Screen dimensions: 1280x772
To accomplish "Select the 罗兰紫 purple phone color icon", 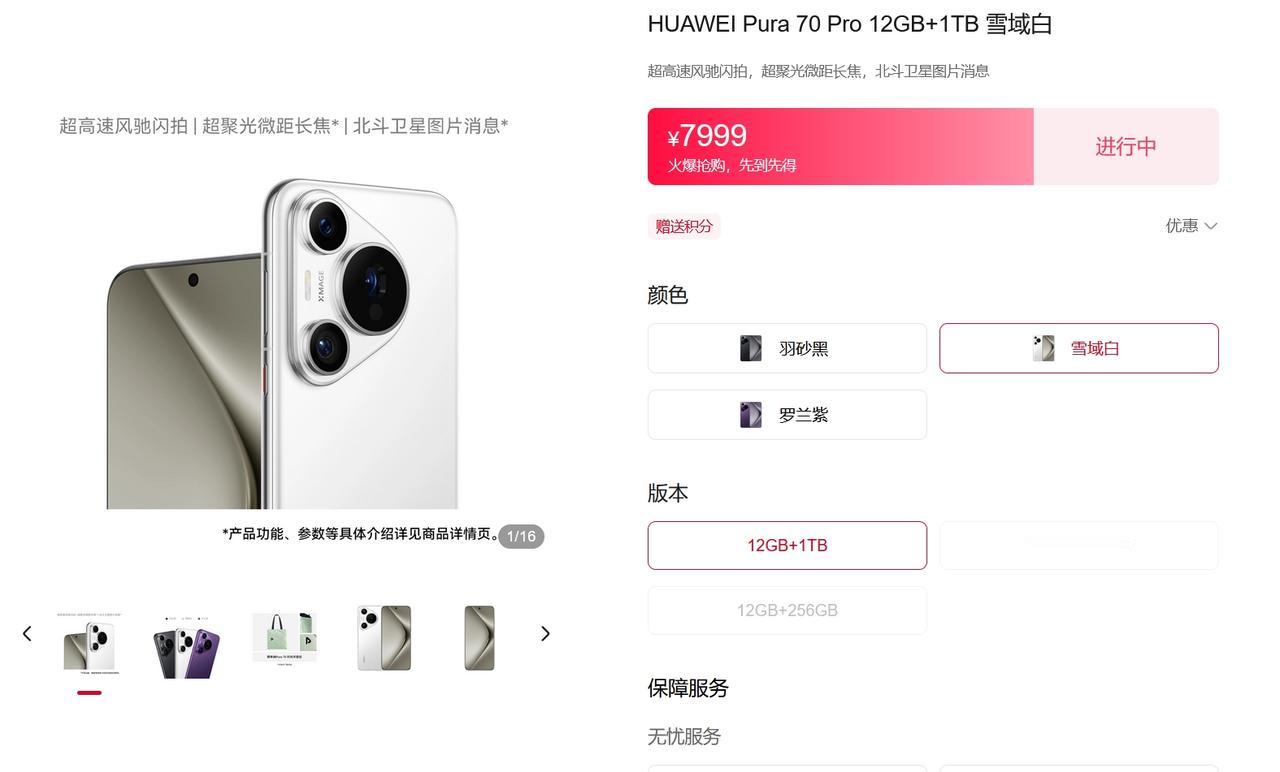I will (x=750, y=415).
